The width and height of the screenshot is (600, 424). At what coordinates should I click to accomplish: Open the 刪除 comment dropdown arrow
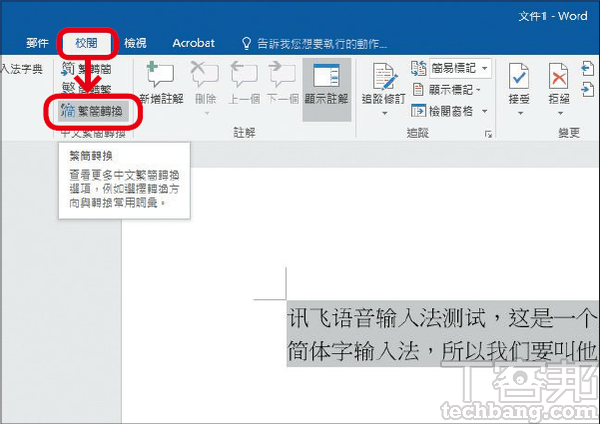pyautogui.click(x=207, y=113)
